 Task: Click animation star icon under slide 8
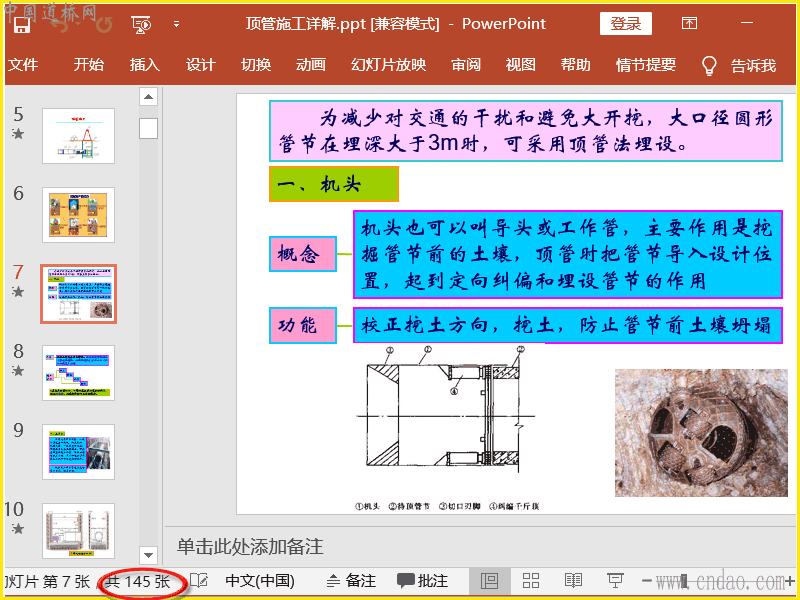[x=18, y=371]
